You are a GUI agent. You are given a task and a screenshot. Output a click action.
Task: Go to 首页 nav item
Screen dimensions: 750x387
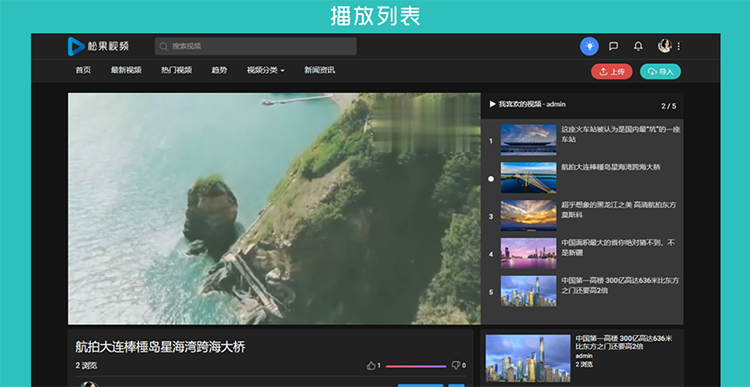[x=83, y=70]
